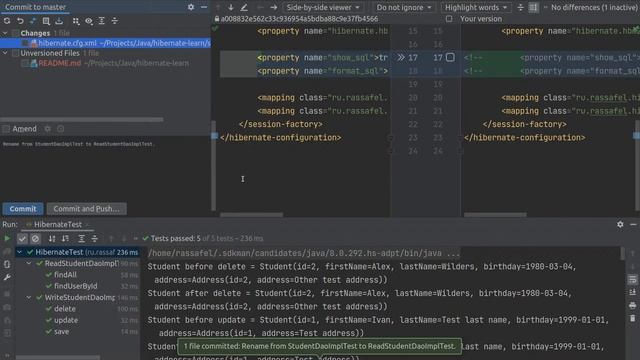Tick the README.md file checkbox

tap(25, 63)
